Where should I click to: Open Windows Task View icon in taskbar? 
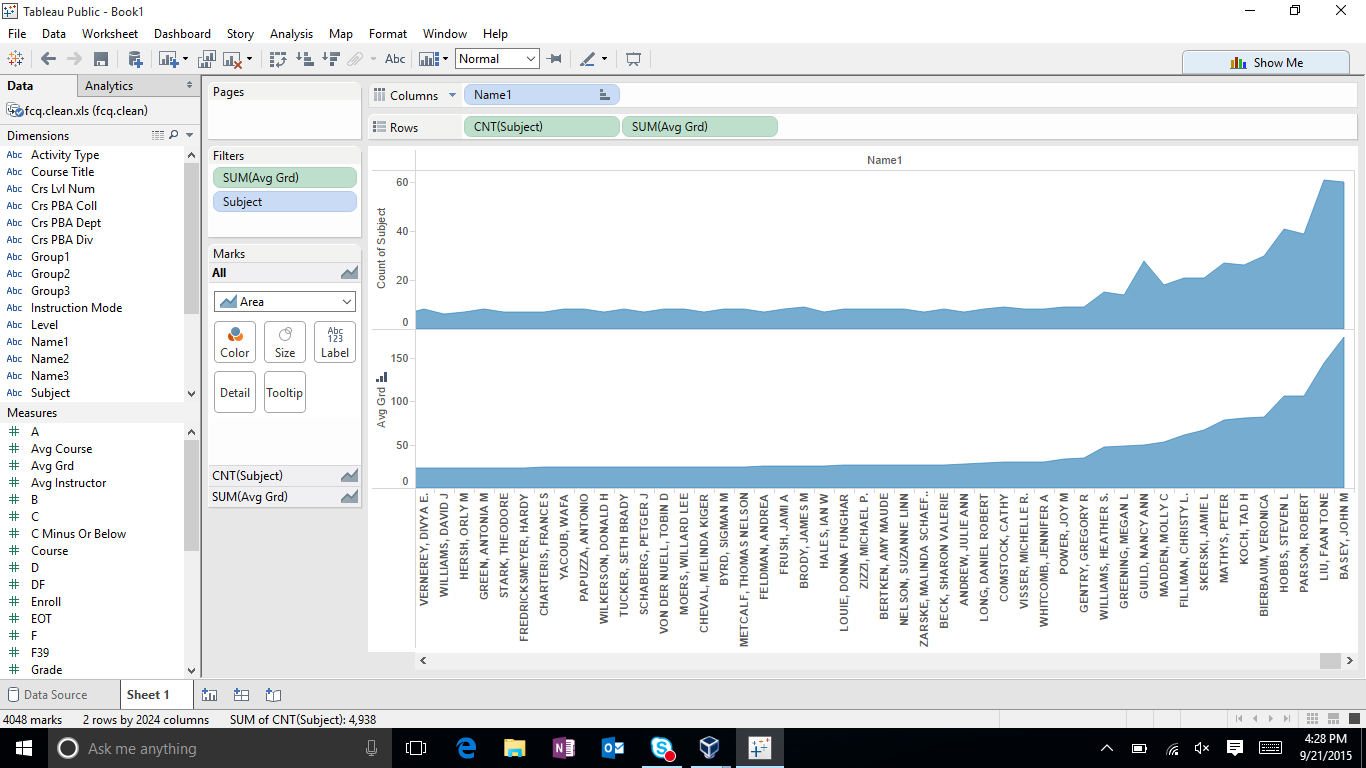pos(416,748)
